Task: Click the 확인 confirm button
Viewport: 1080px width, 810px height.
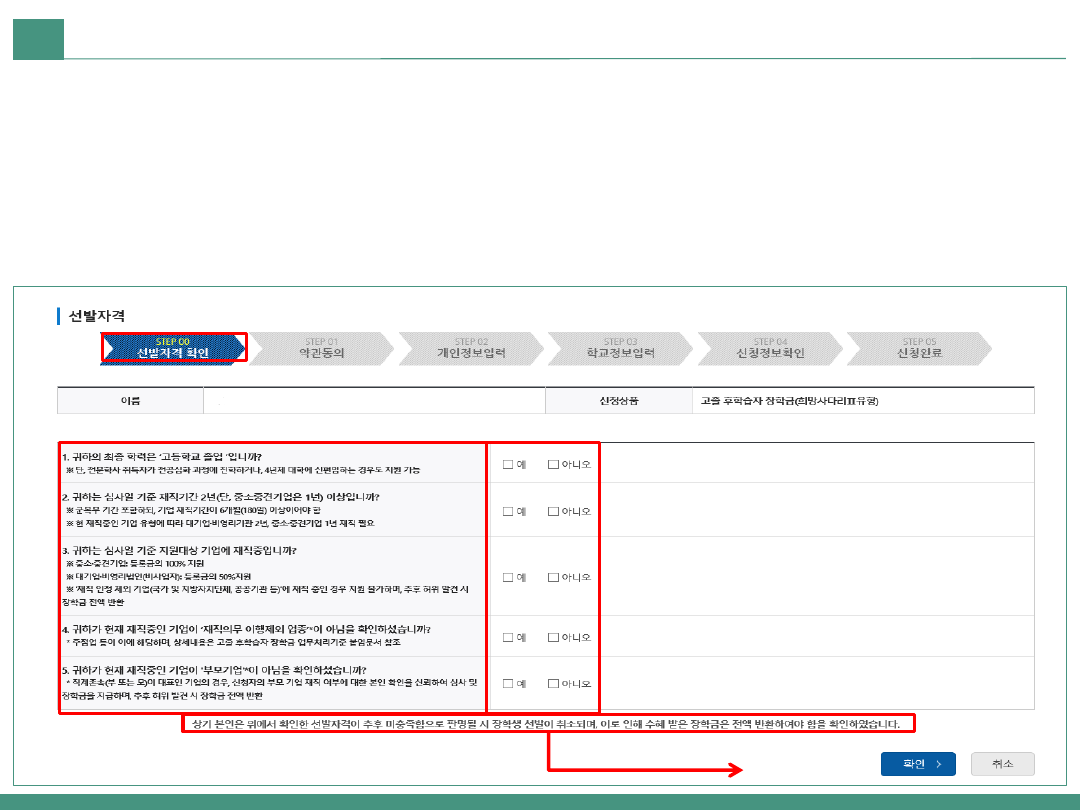Action: tap(917, 764)
